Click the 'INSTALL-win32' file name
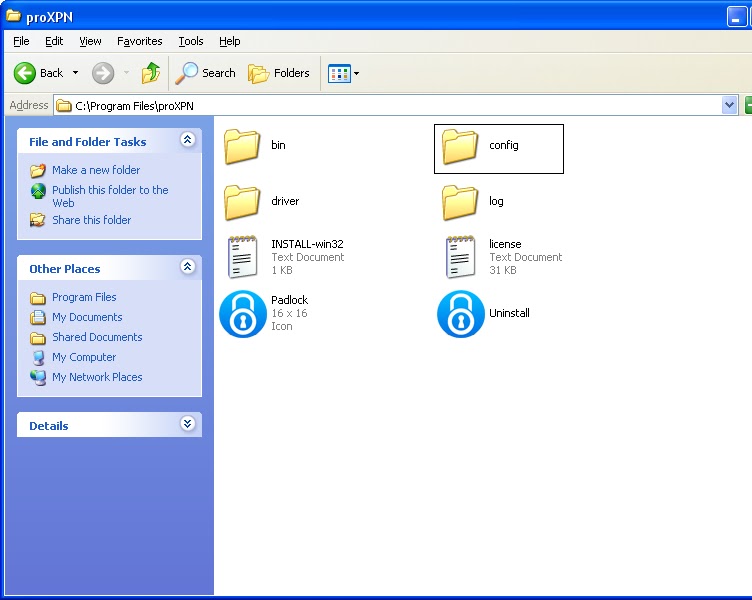Image resolution: width=752 pixels, height=600 pixels. [307, 244]
